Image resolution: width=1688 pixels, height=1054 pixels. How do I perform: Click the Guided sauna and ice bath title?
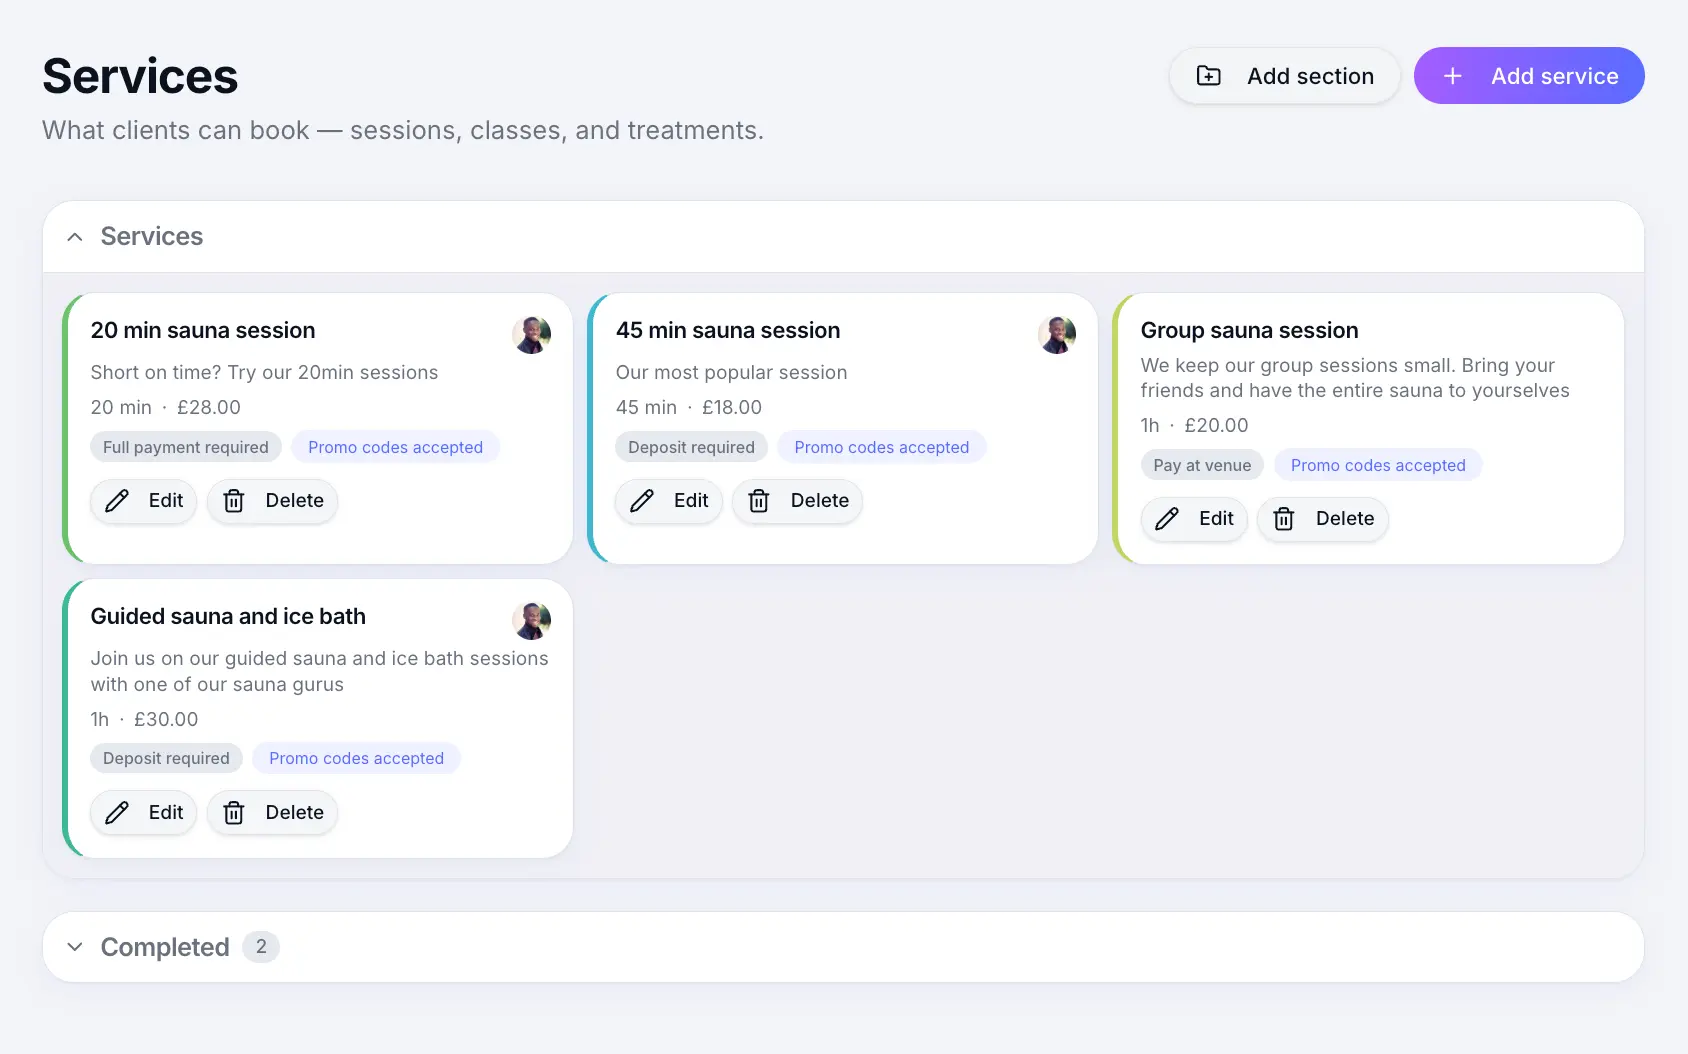click(x=228, y=616)
